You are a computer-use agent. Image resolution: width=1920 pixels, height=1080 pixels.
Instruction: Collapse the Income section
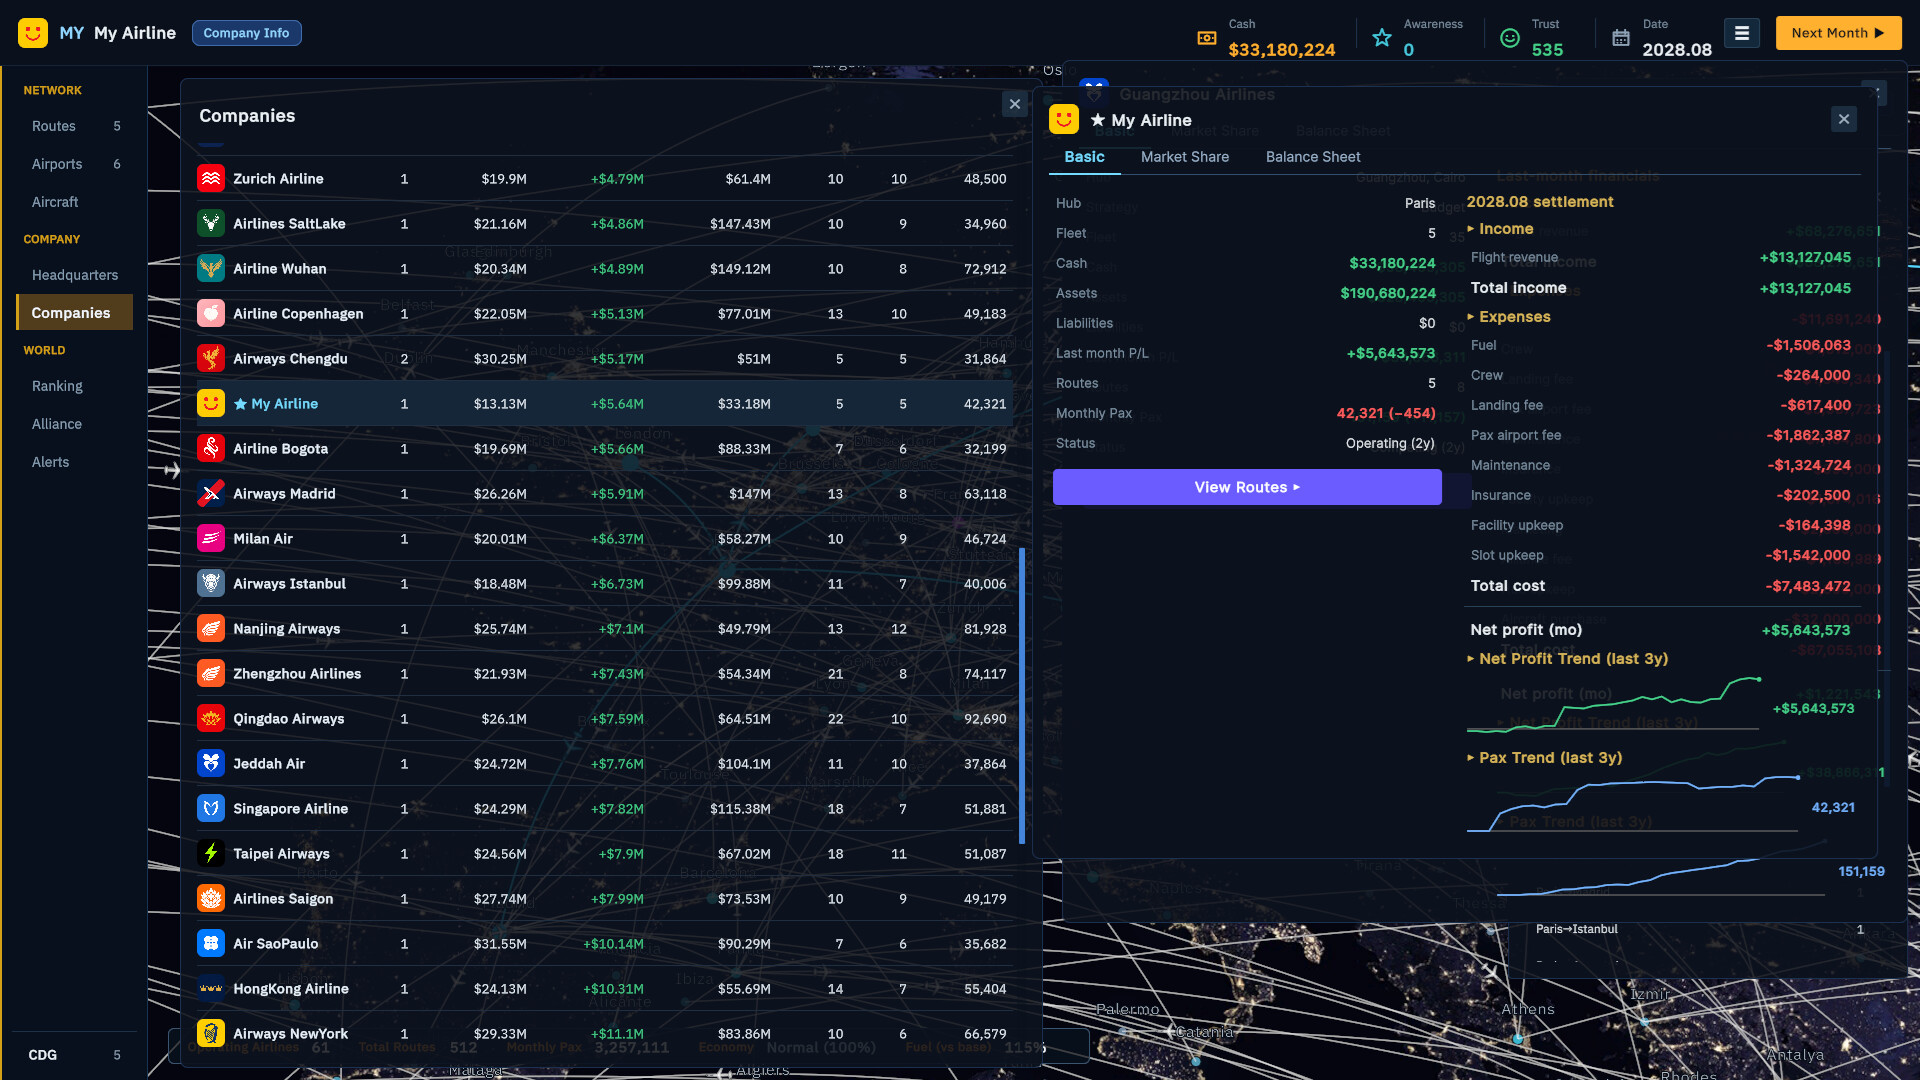[x=1500, y=229]
